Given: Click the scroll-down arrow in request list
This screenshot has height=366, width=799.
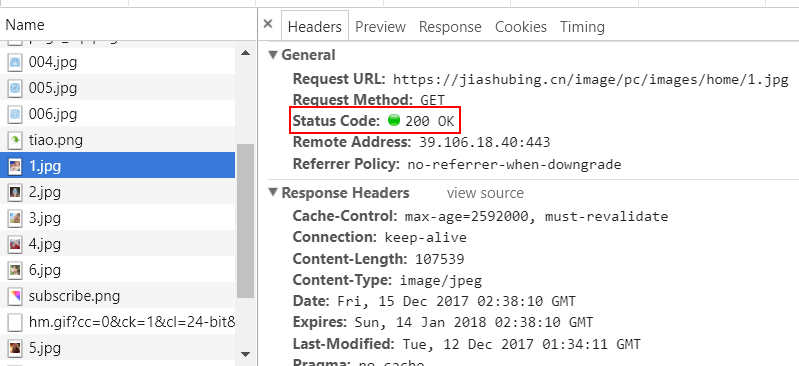Looking at the screenshot, I should (245, 354).
